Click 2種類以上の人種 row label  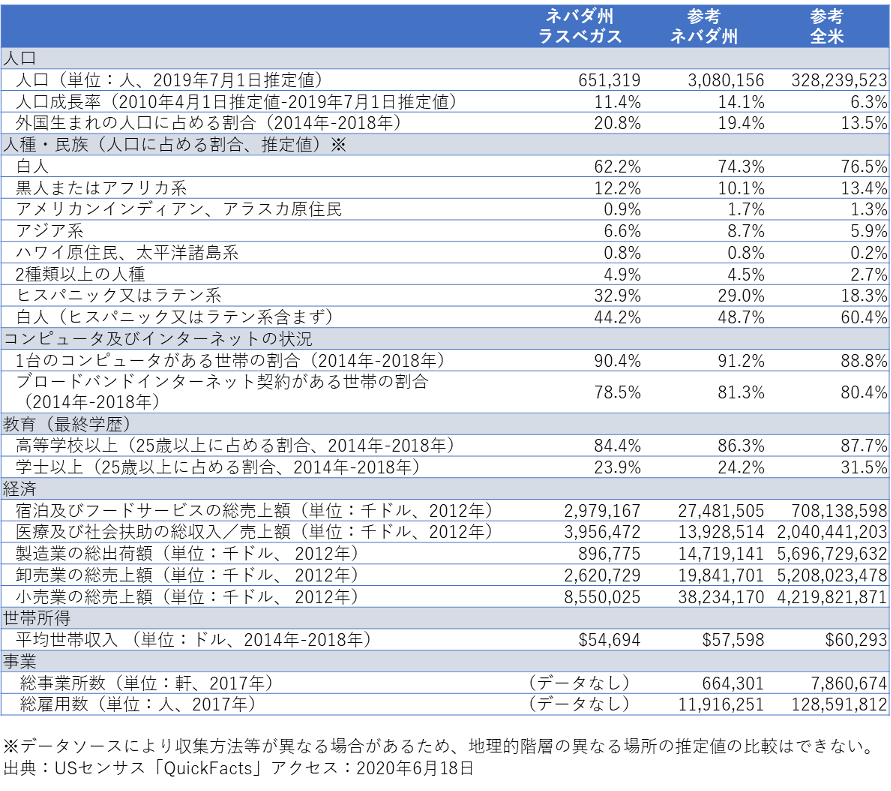coord(80,274)
